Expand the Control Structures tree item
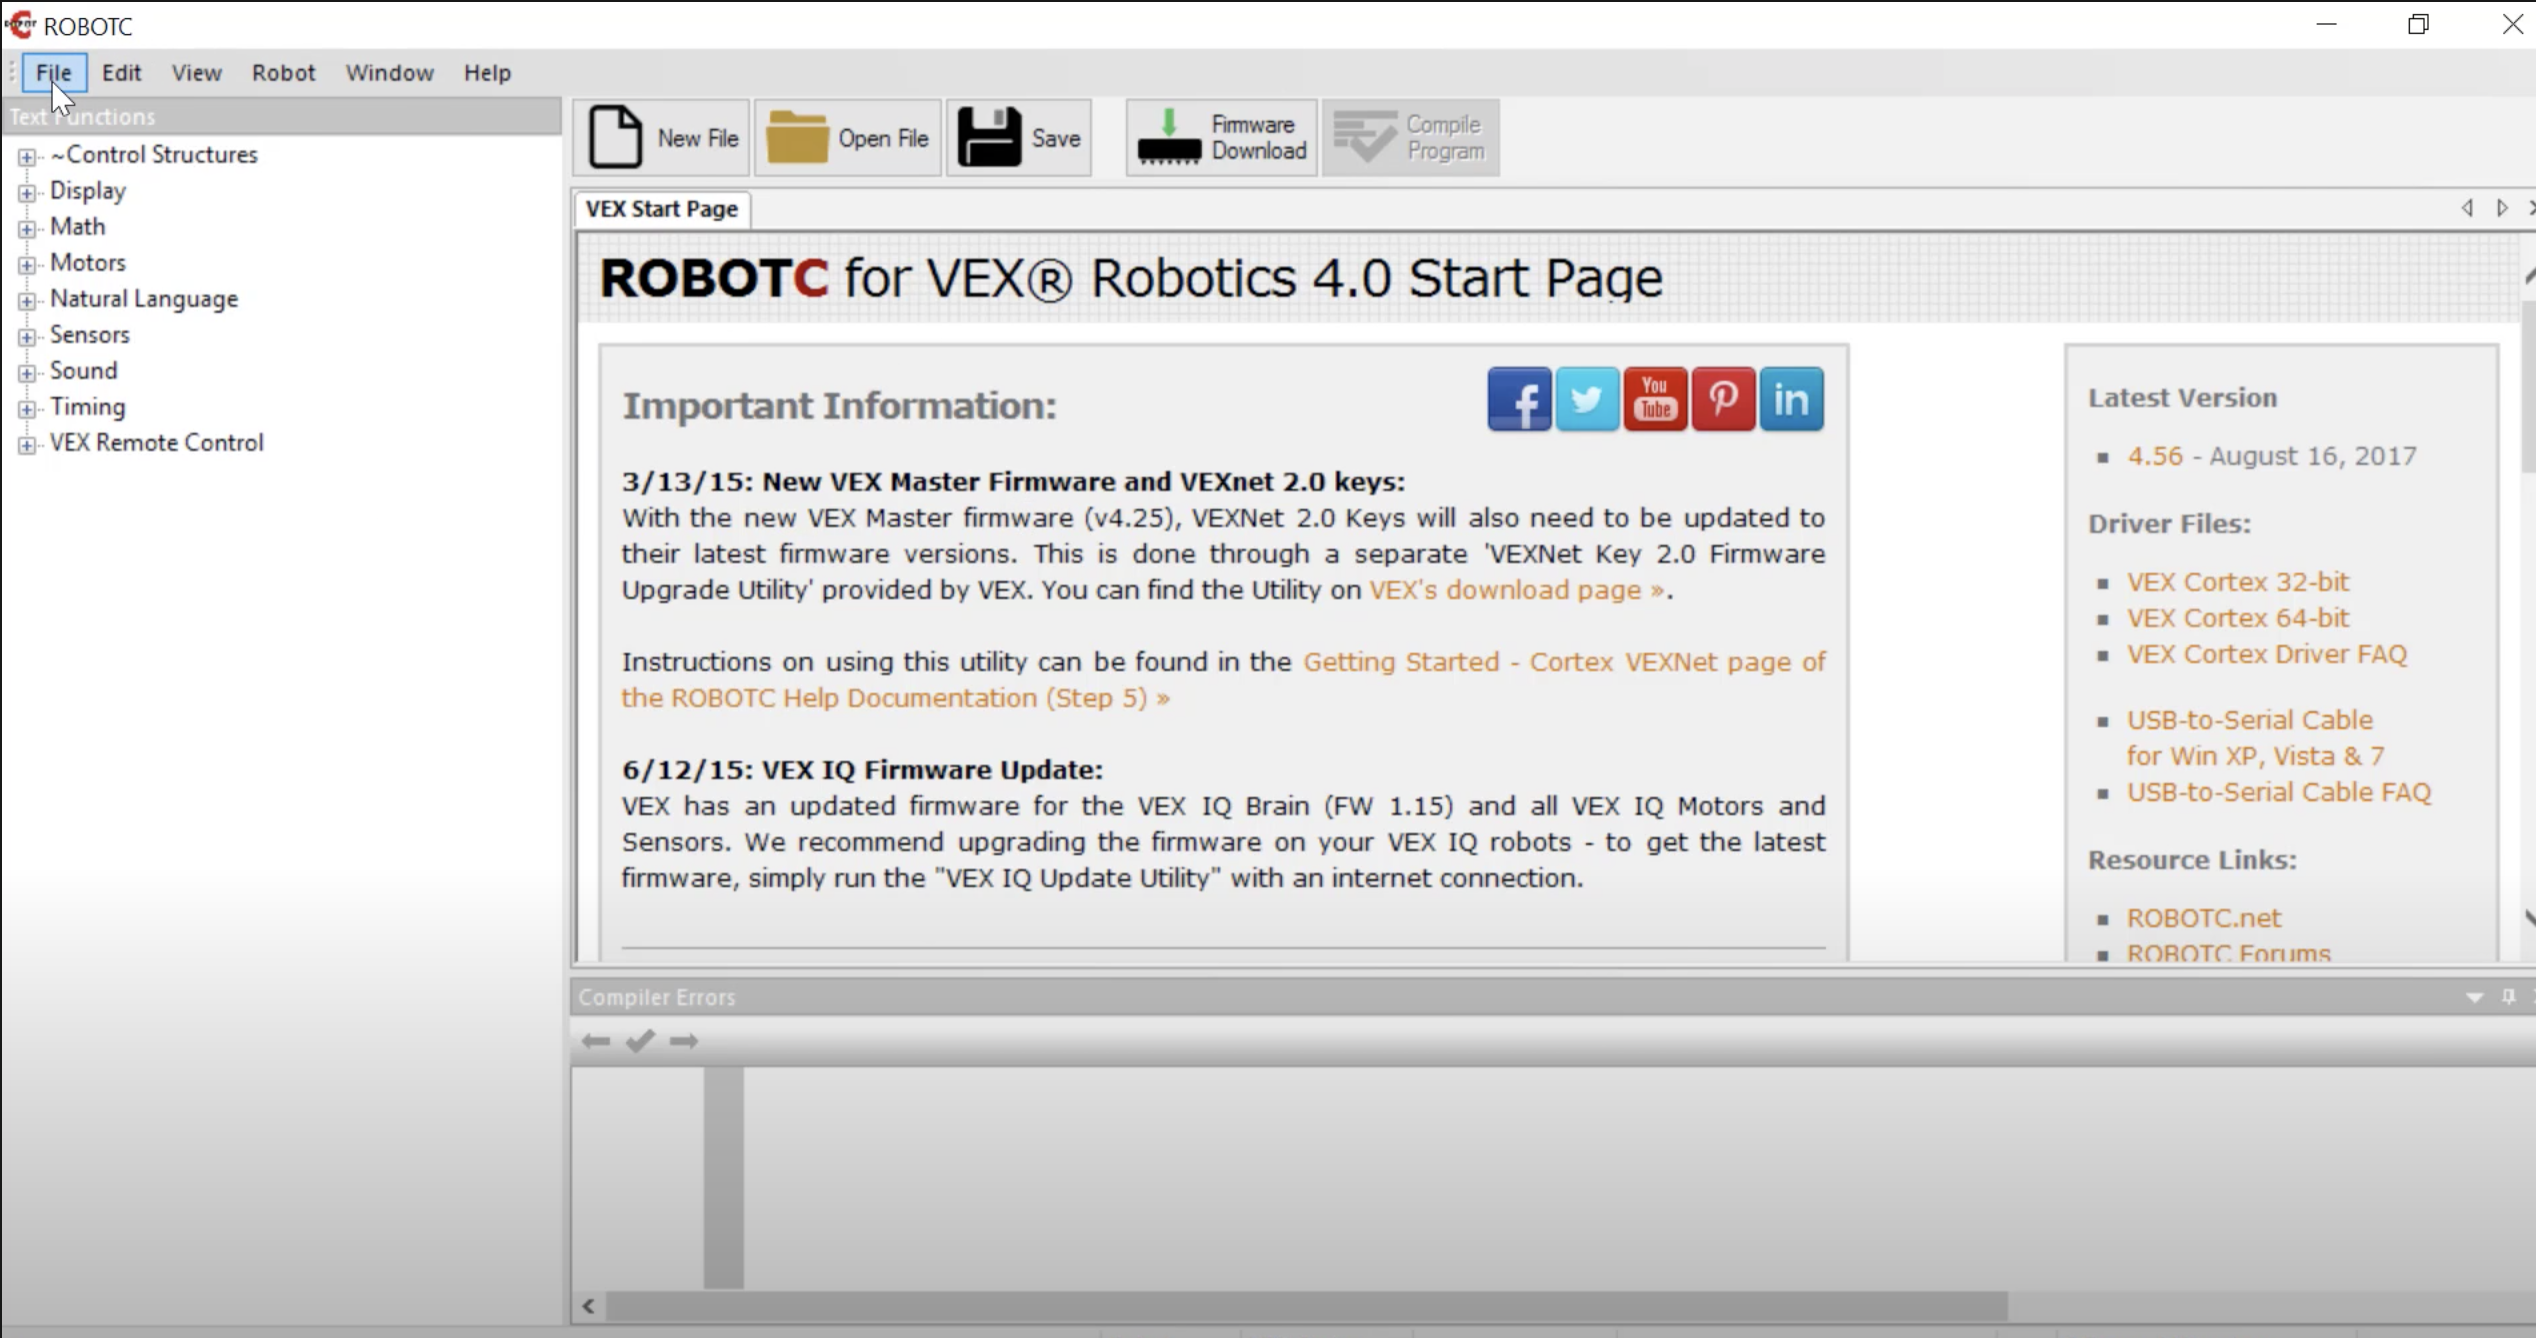 tap(27, 154)
